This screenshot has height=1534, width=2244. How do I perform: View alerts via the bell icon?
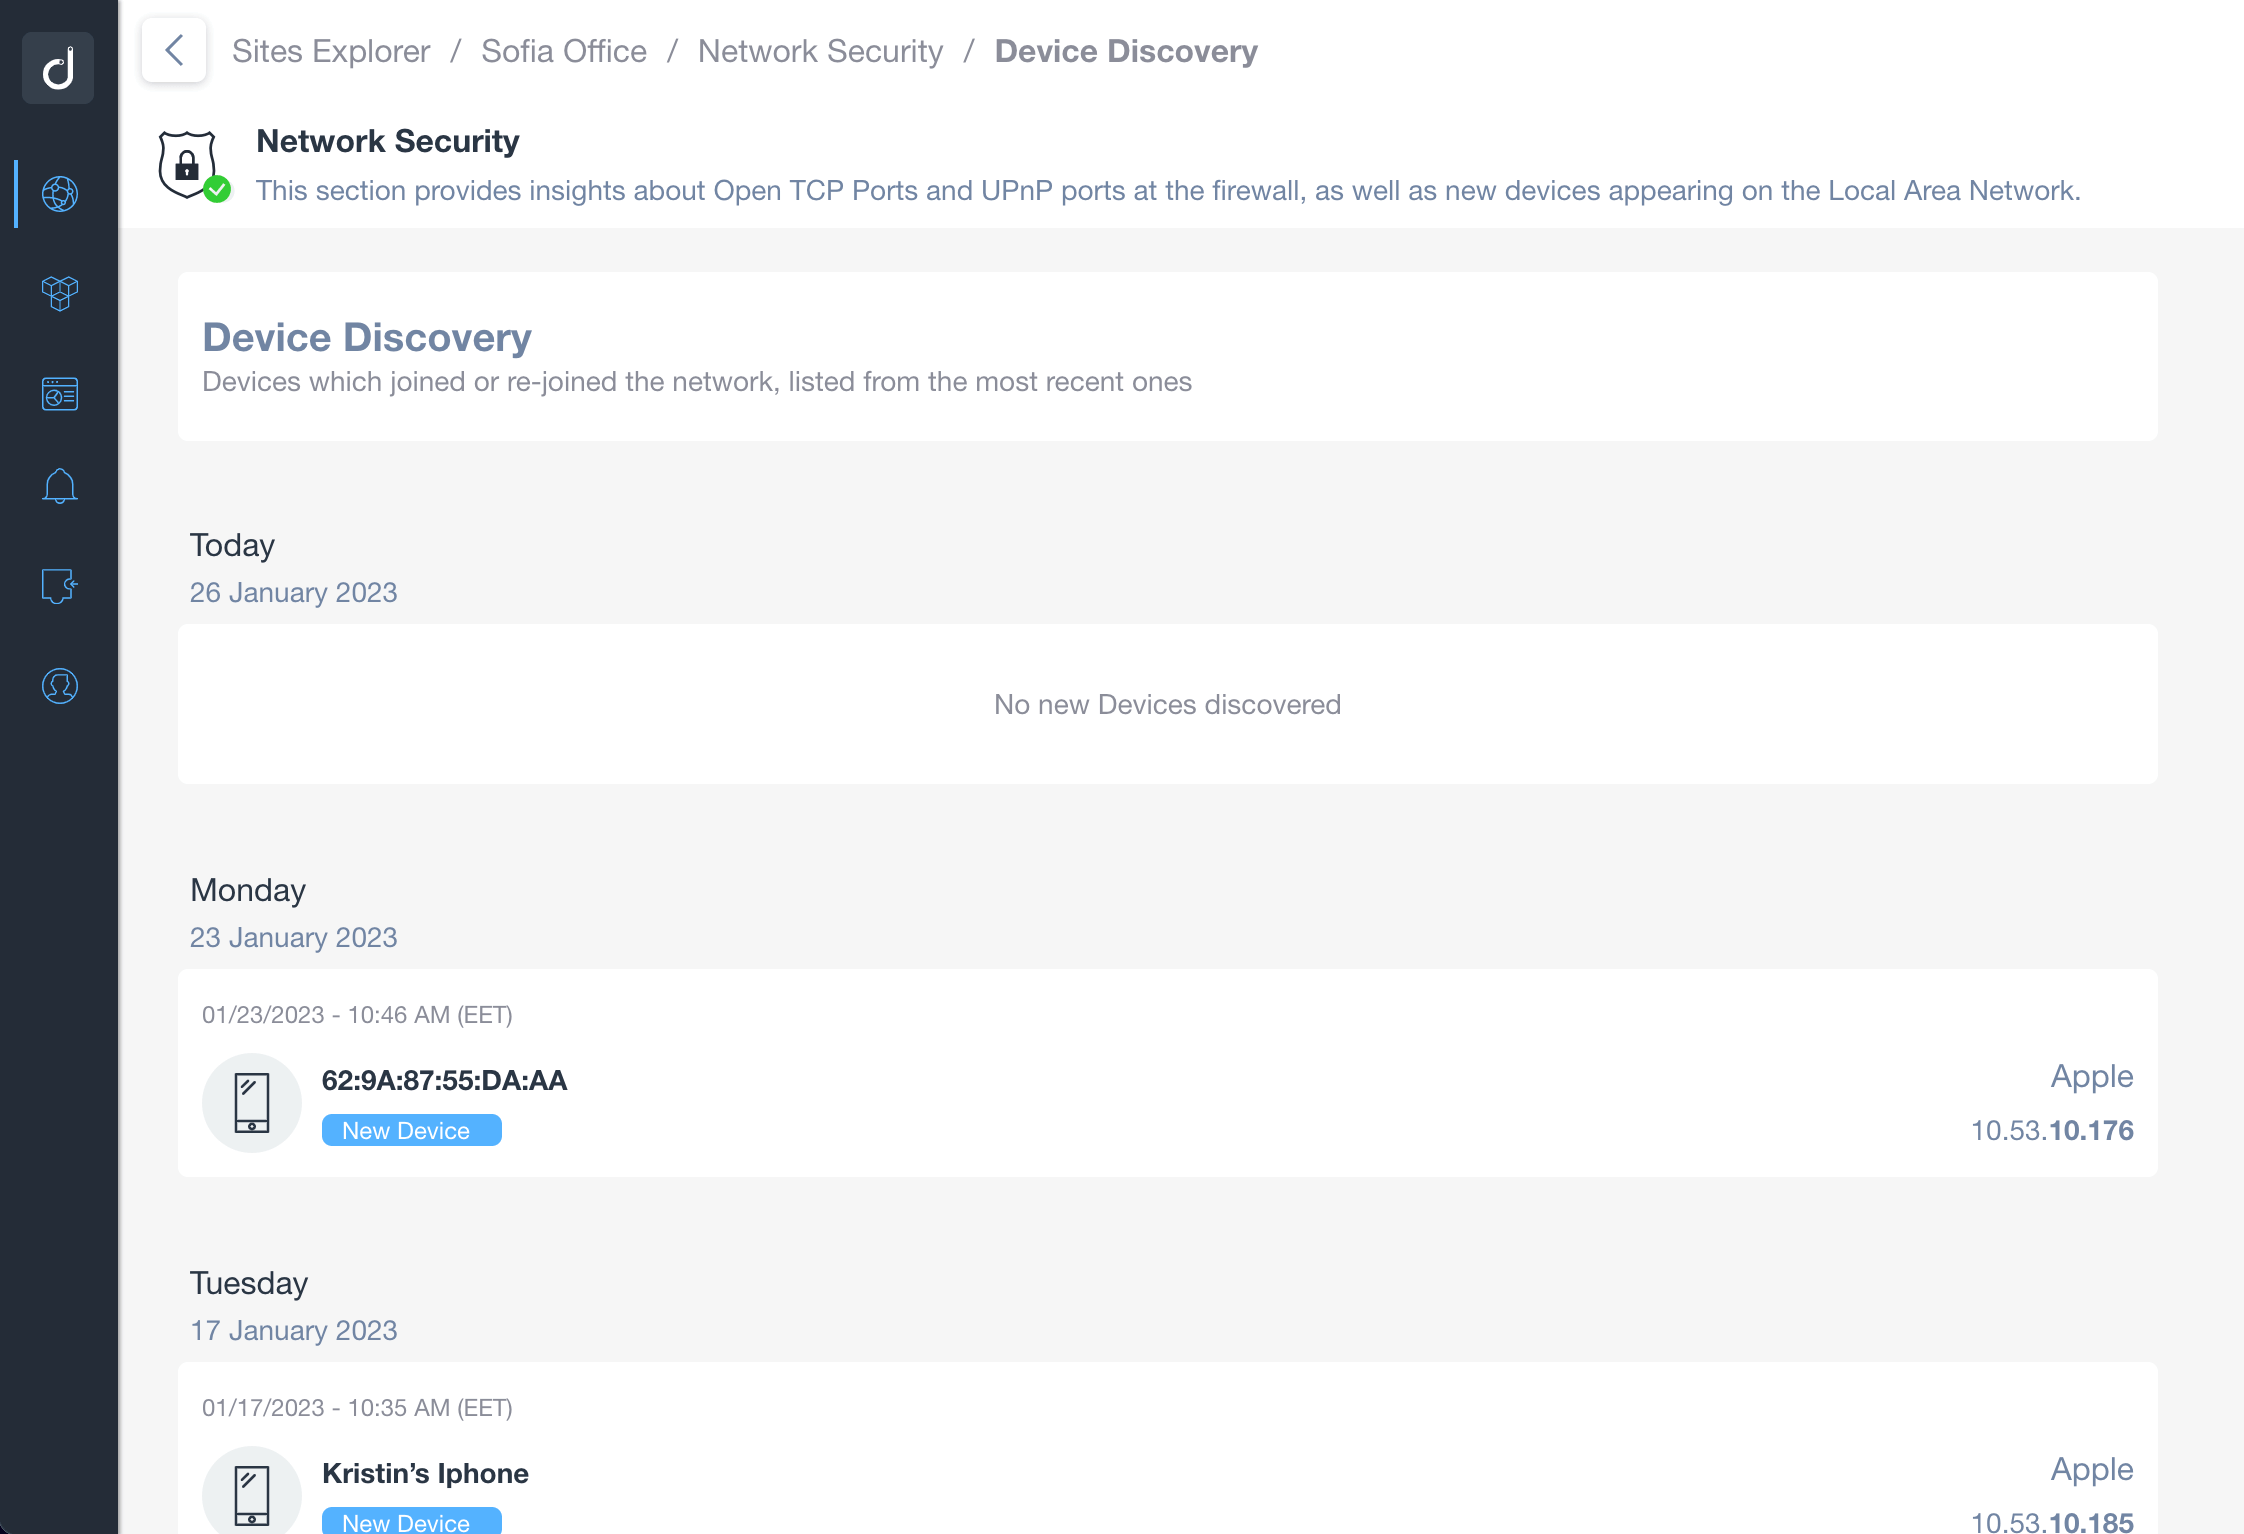coord(59,485)
